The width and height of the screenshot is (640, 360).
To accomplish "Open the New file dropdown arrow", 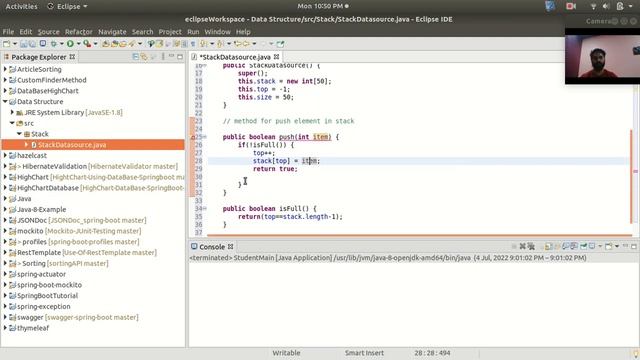I will pos(15,44).
